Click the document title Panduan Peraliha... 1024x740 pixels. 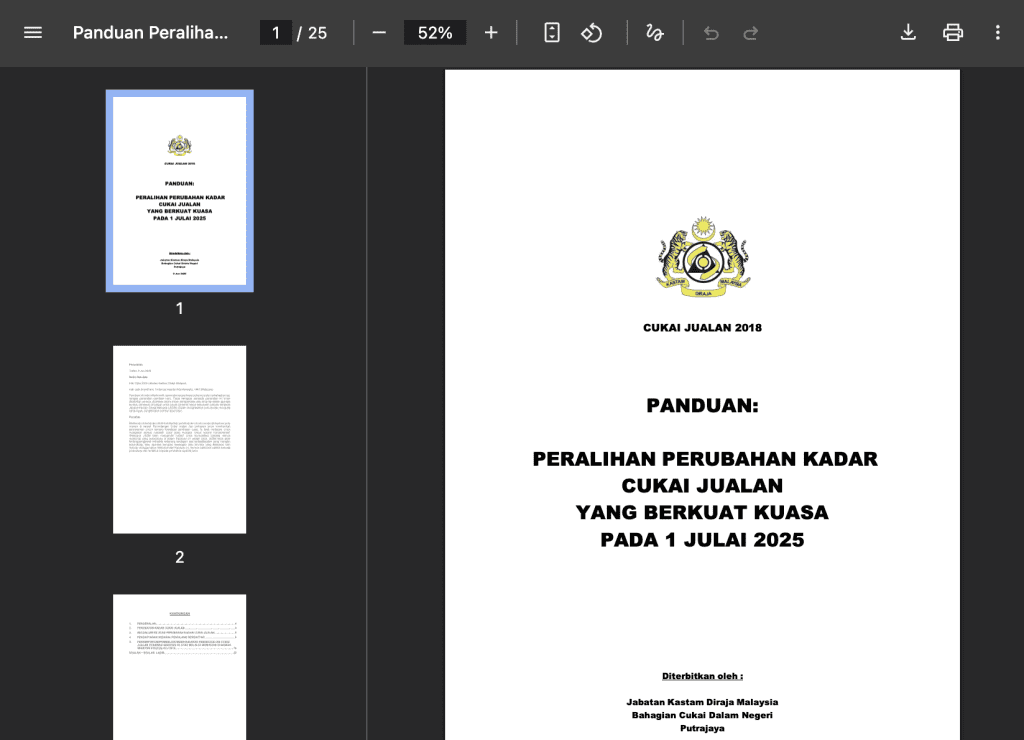click(x=150, y=33)
